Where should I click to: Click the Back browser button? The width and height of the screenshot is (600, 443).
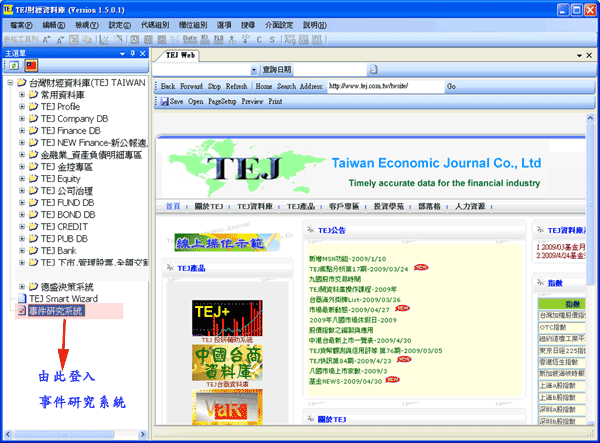pos(168,86)
